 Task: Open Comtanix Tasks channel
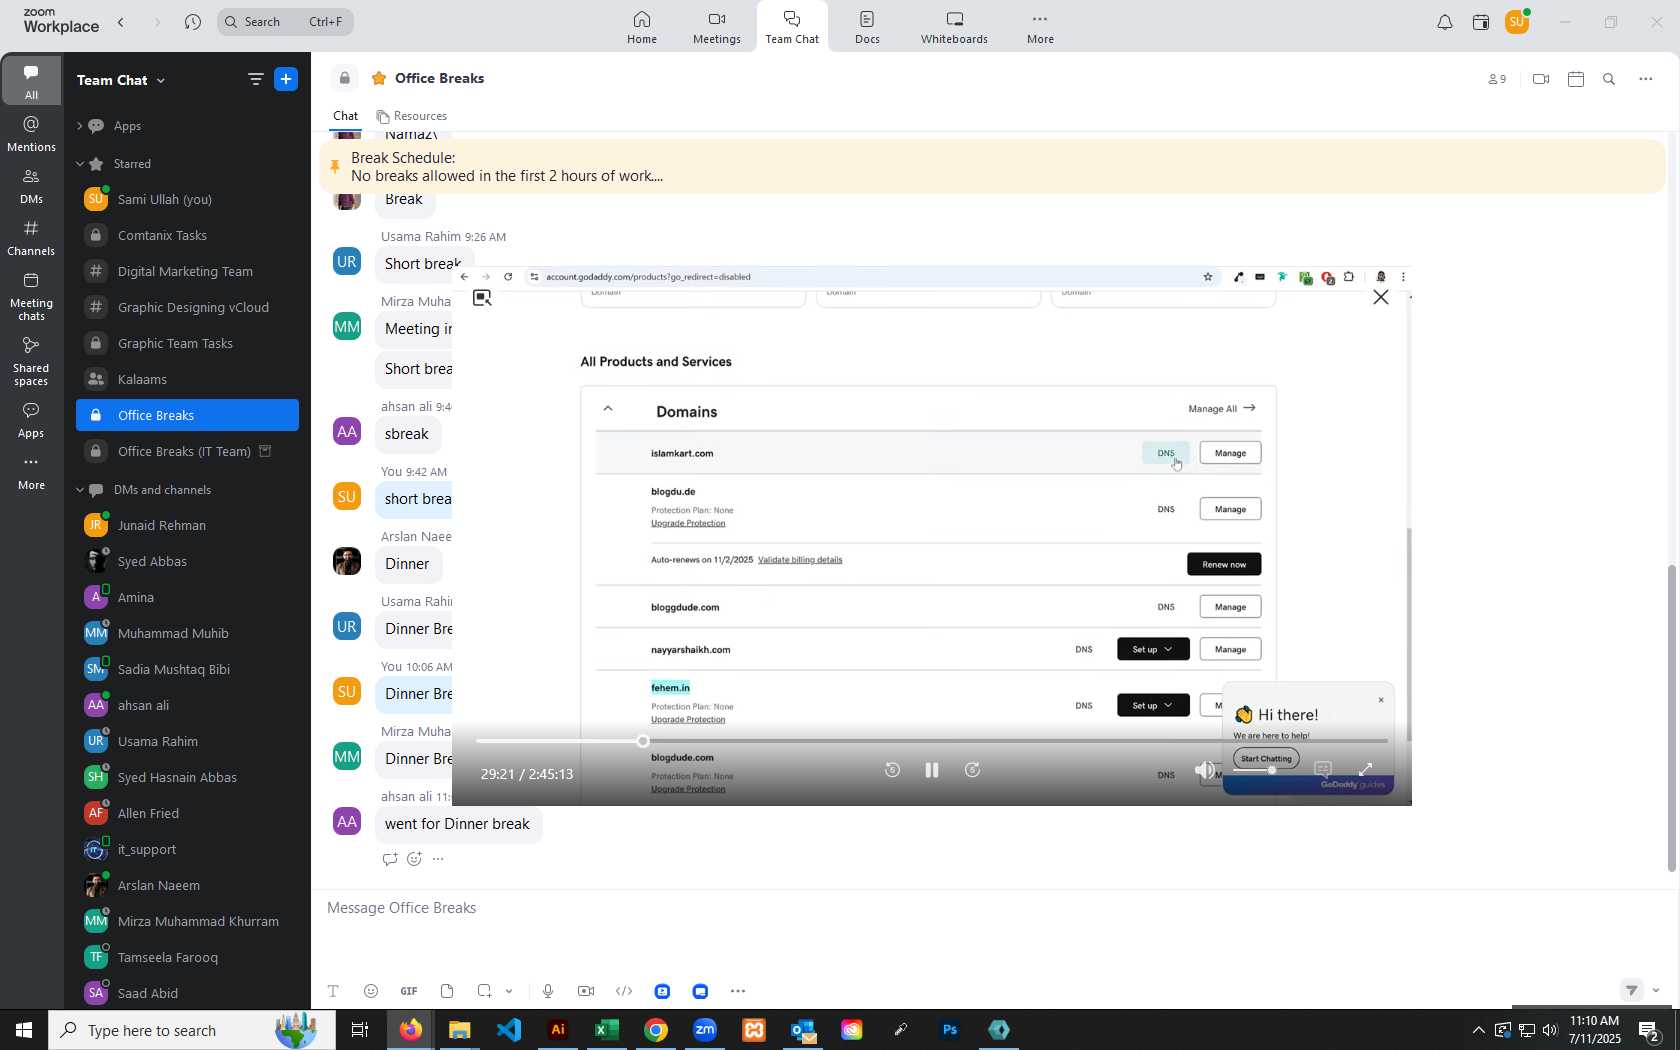(187, 236)
